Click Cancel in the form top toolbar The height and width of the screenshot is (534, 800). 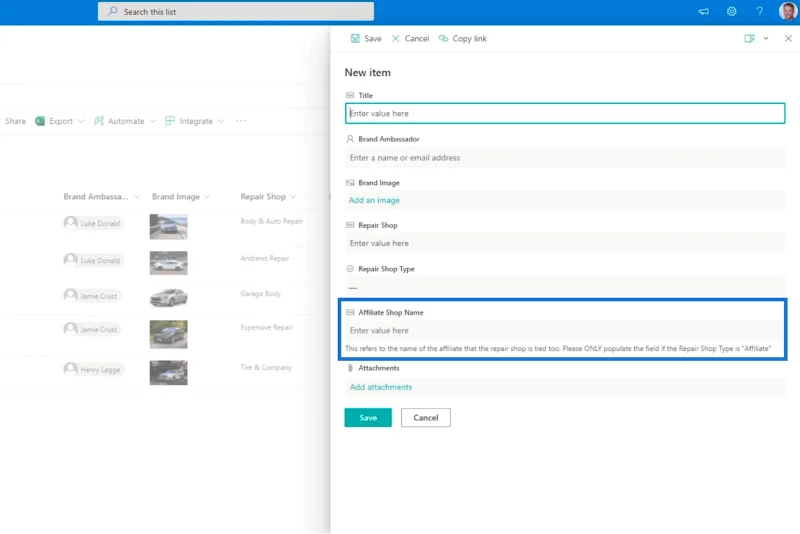(411, 38)
